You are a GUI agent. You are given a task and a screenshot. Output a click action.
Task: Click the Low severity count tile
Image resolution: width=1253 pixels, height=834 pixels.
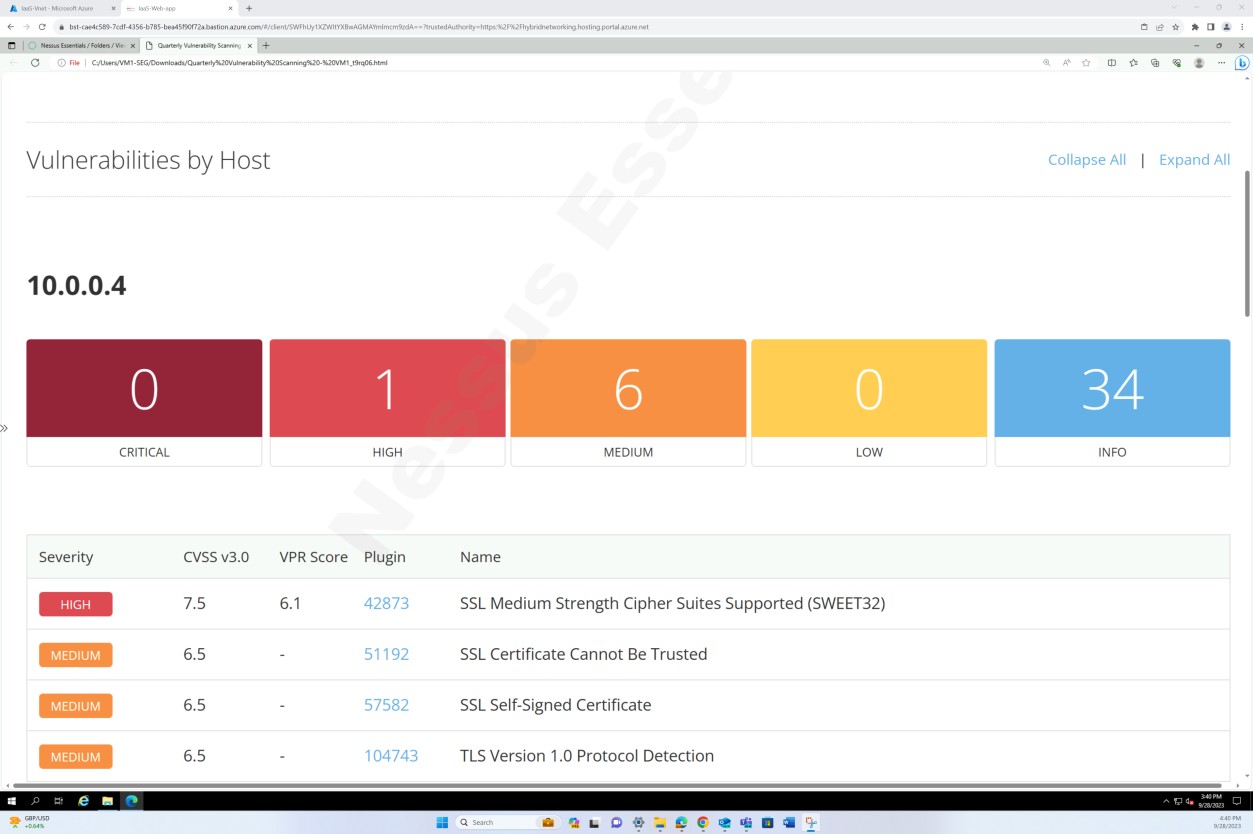point(869,403)
